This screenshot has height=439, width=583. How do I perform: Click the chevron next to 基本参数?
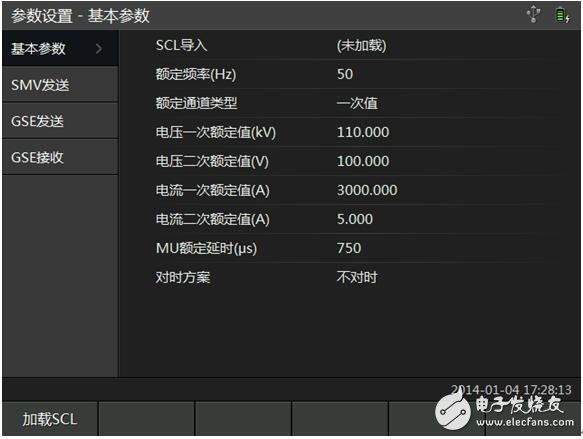[99, 49]
